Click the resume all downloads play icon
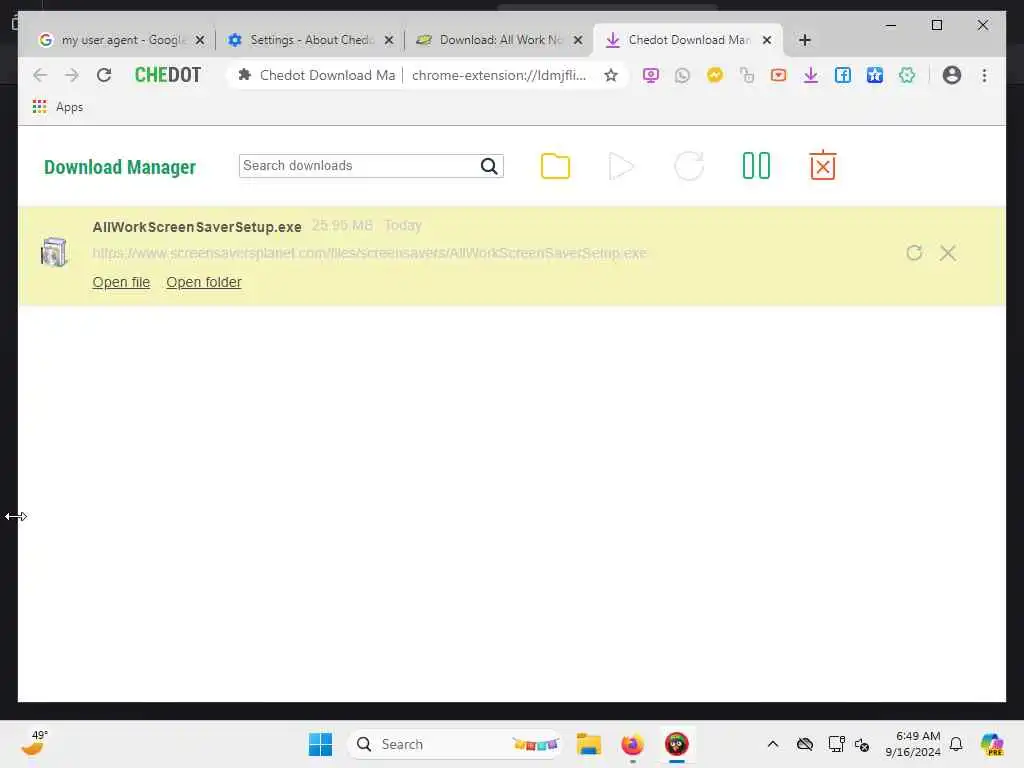The width and height of the screenshot is (1024, 768). [620, 166]
